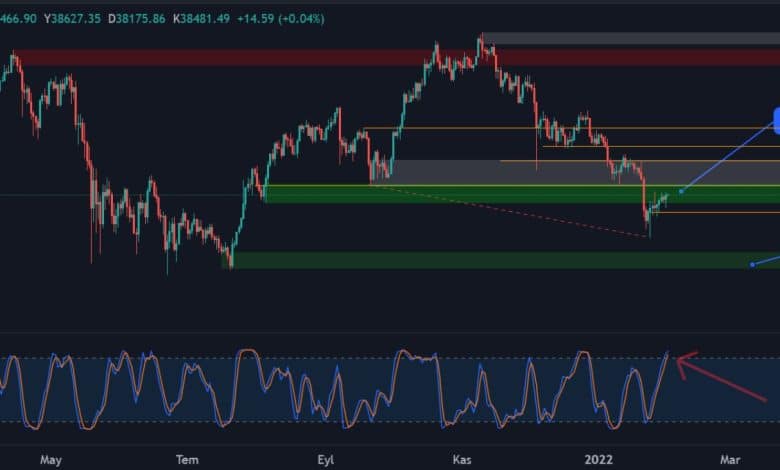Click the Kas label on the time axis
Screen dimensions: 780x470
(x=462, y=459)
